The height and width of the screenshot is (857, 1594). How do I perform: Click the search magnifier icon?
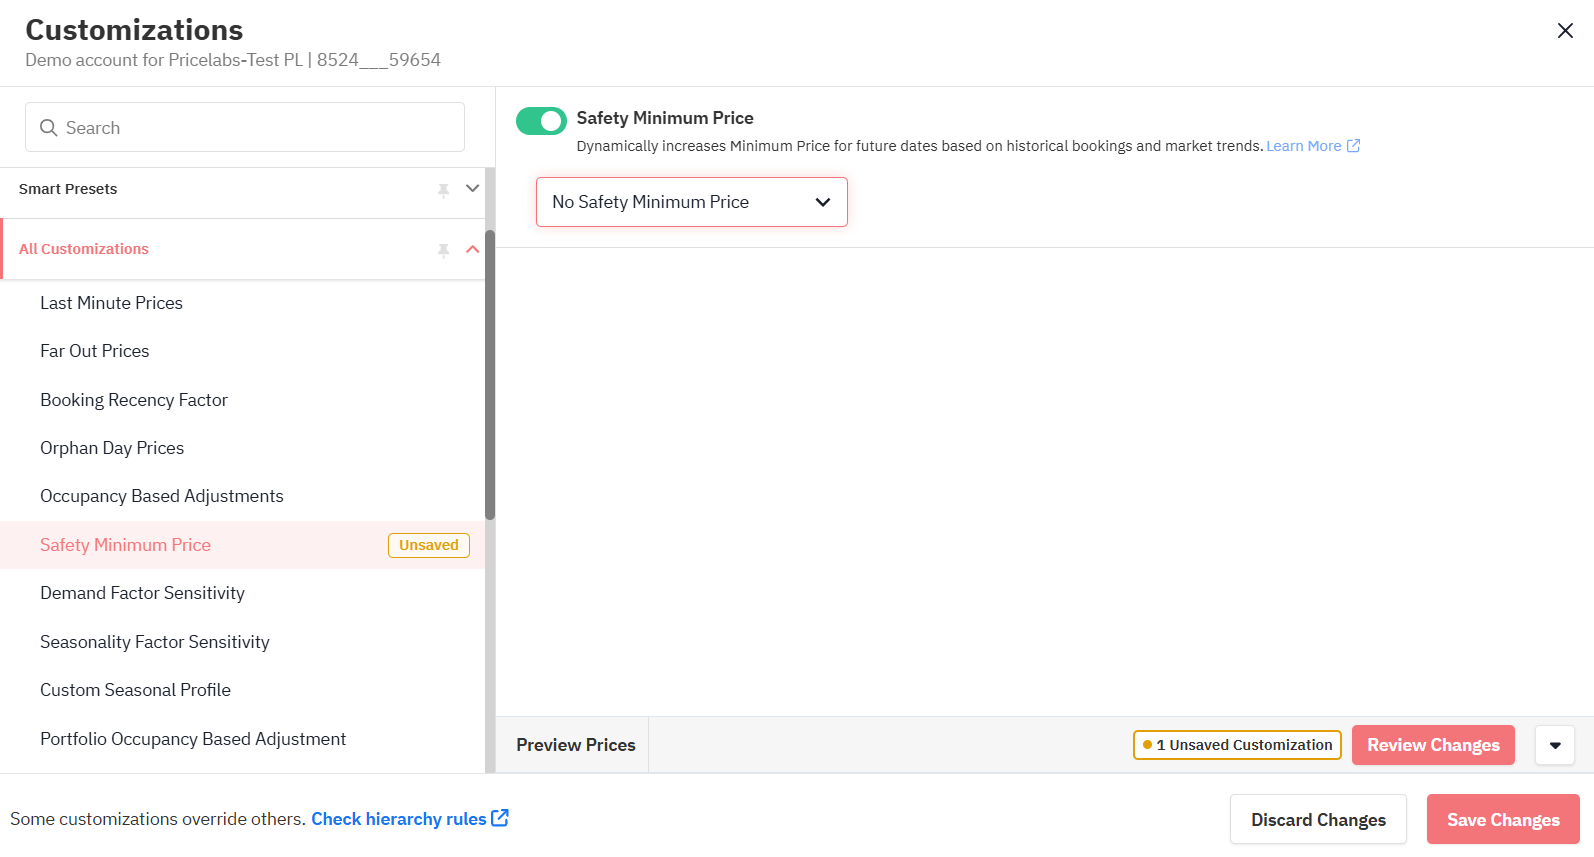click(x=48, y=128)
